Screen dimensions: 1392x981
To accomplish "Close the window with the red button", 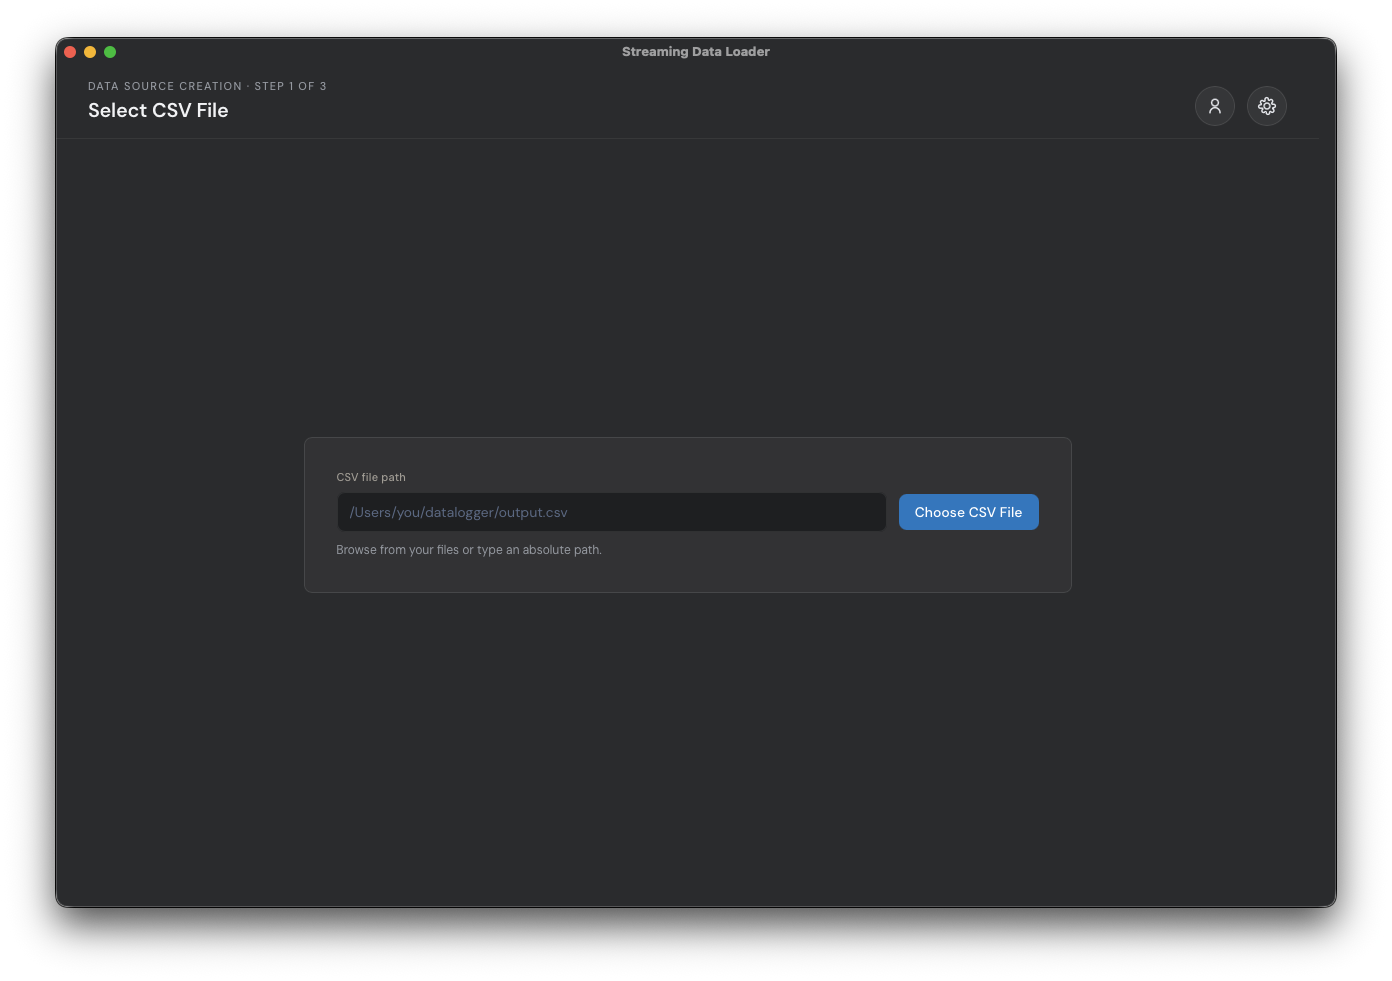I will [x=70, y=52].
